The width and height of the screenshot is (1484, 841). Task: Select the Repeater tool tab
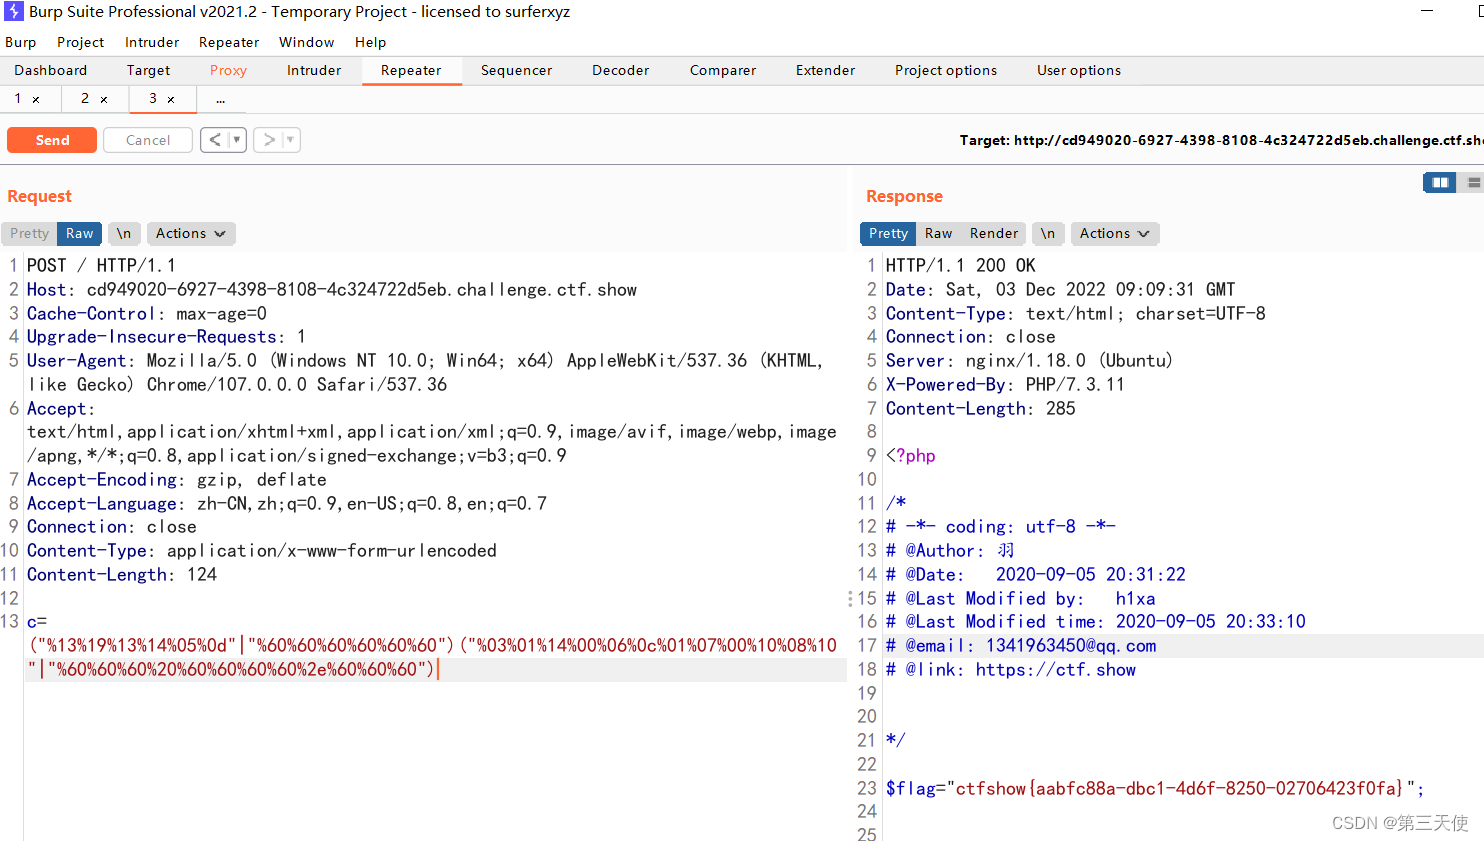click(411, 70)
